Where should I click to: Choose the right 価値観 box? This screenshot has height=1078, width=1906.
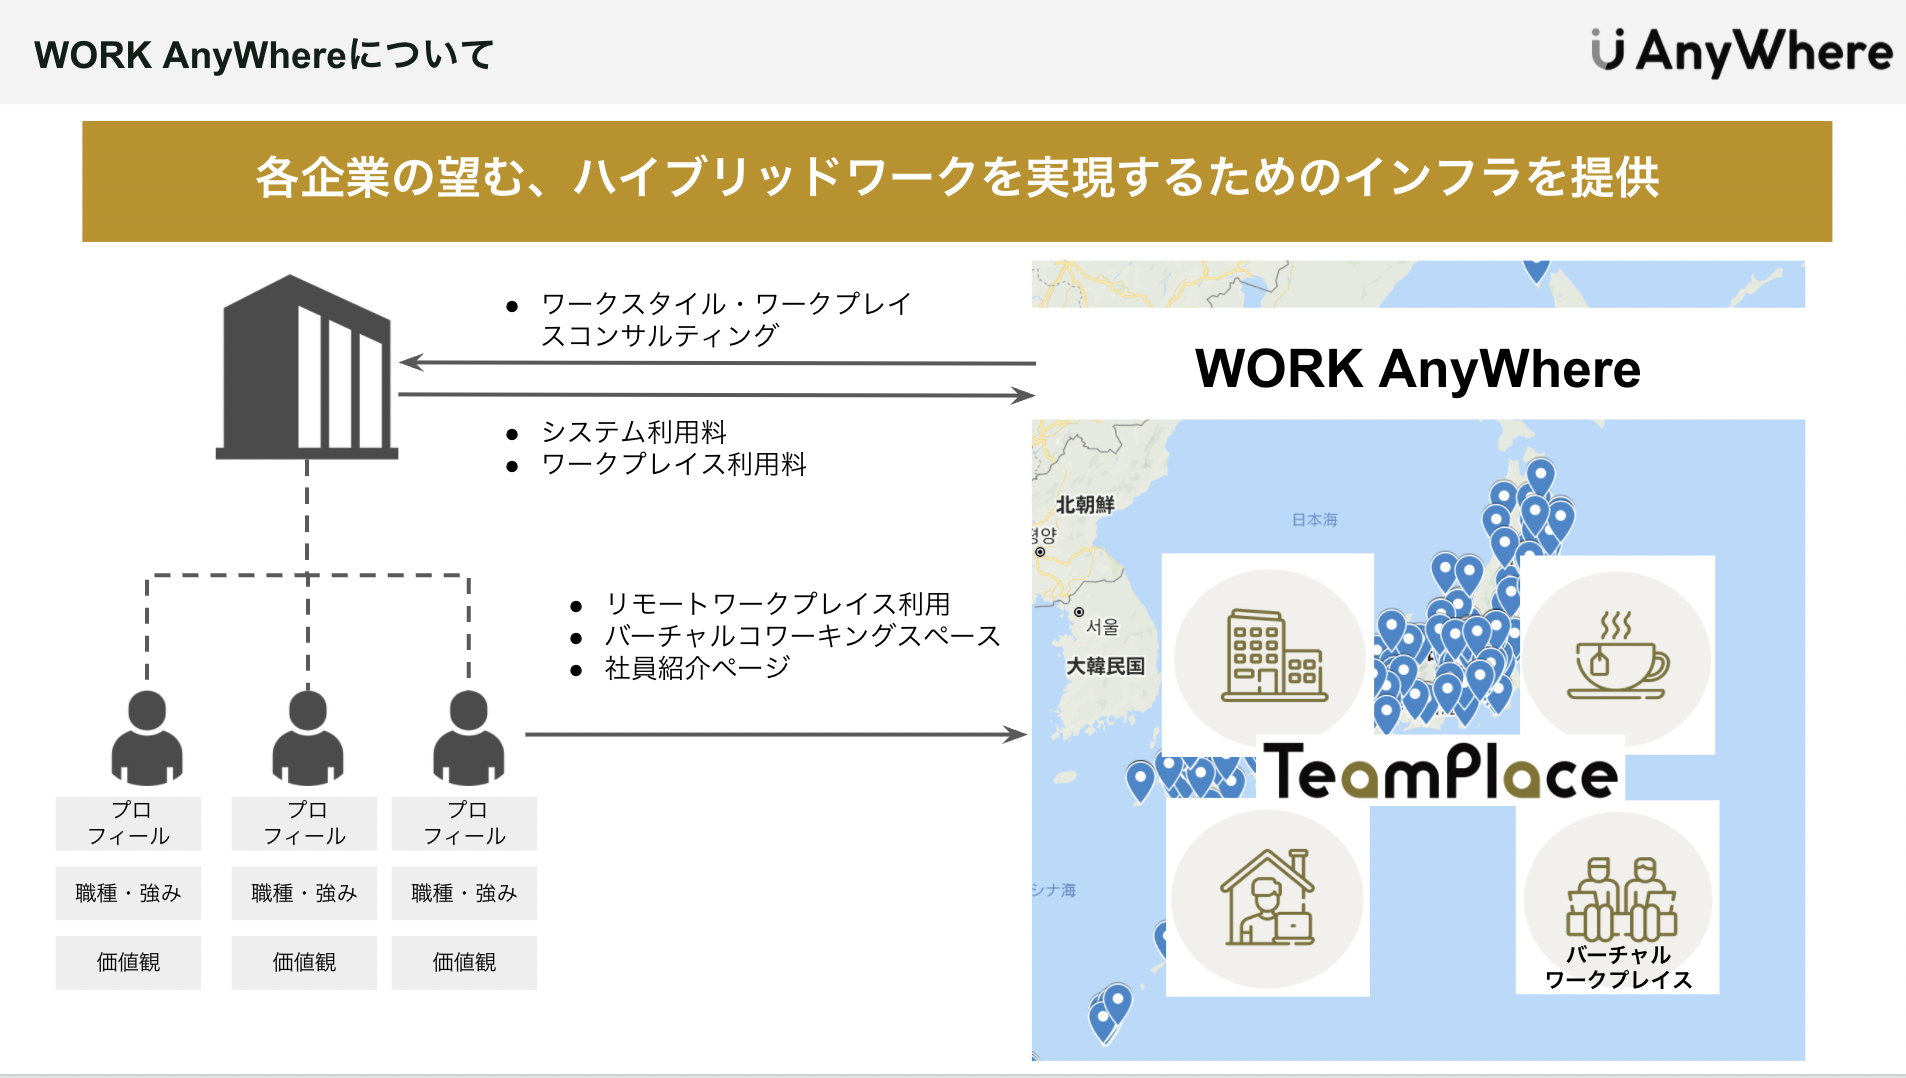point(464,962)
